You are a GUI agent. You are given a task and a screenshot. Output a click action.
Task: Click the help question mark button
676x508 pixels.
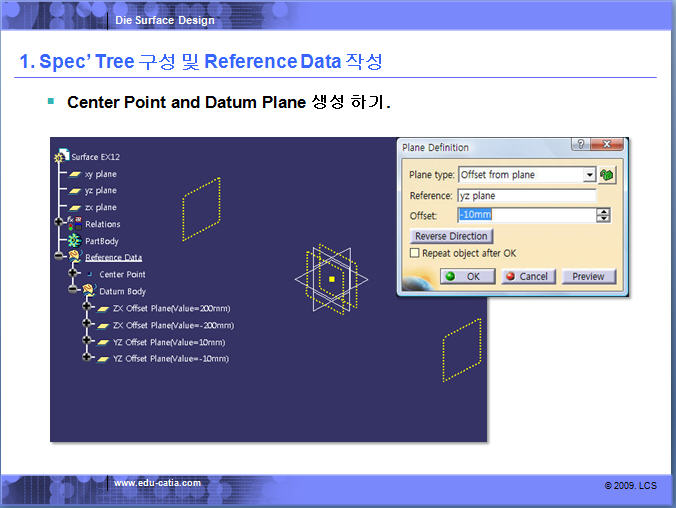(579, 145)
